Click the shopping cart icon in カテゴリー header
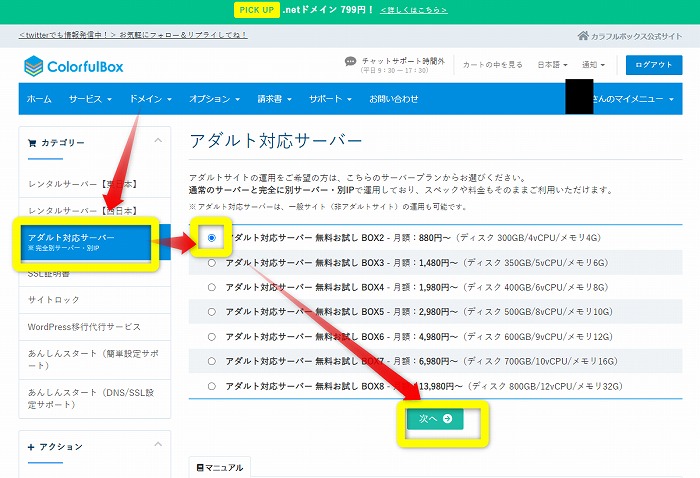Screen dimensions: 700x478 33,143
